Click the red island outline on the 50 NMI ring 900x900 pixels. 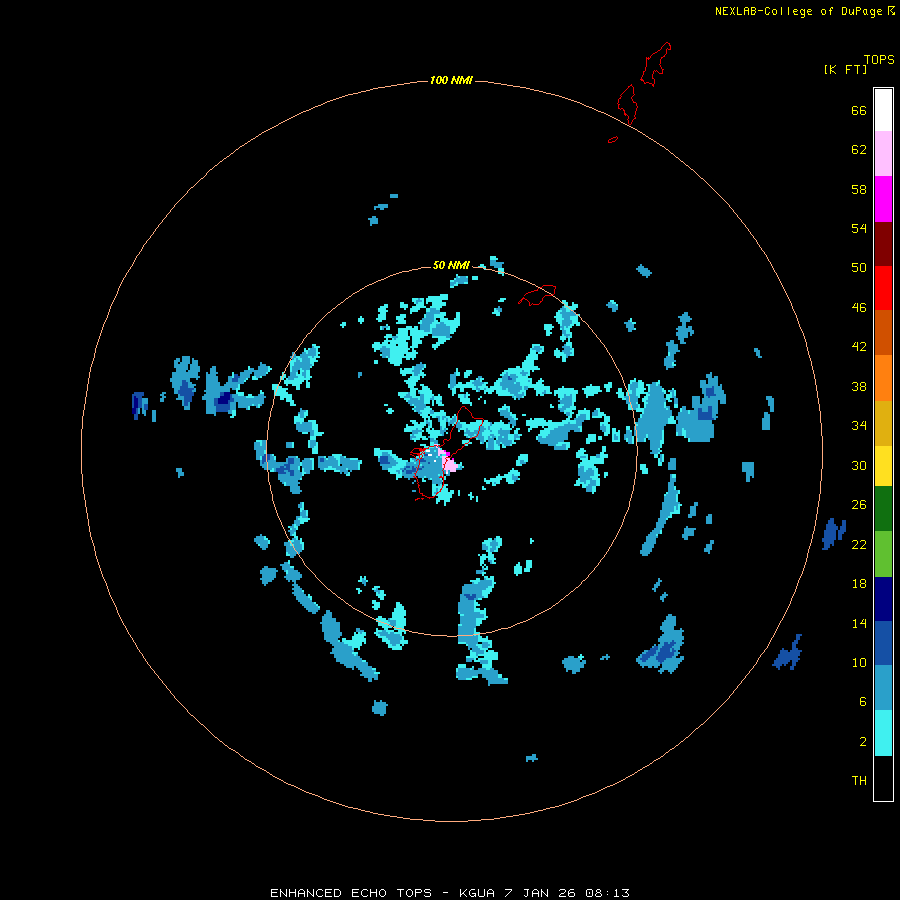(537, 295)
